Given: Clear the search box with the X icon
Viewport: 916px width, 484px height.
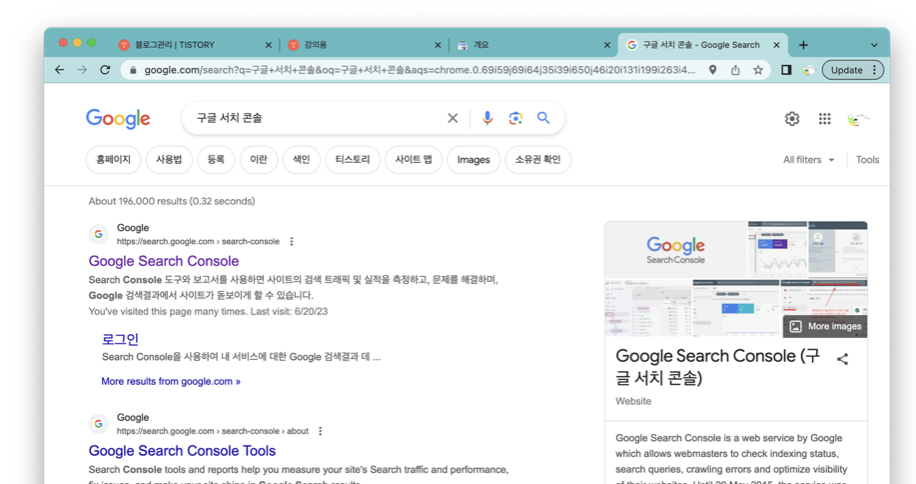Looking at the screenshot, I should tap(453, 119).
